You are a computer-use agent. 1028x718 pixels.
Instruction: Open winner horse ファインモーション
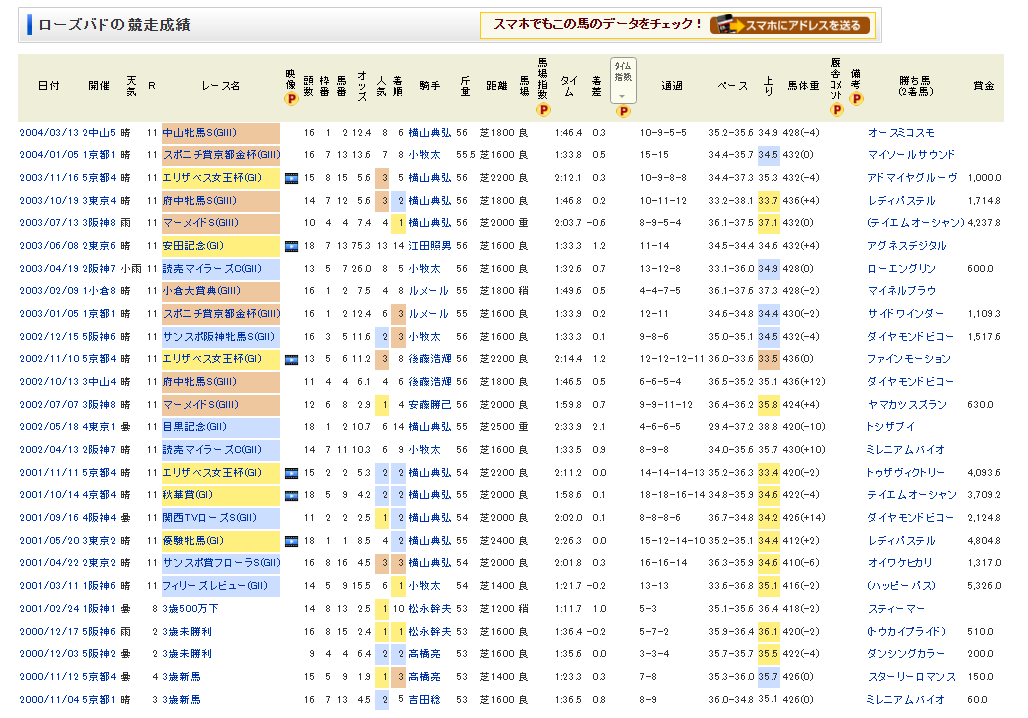pos(909,359)
